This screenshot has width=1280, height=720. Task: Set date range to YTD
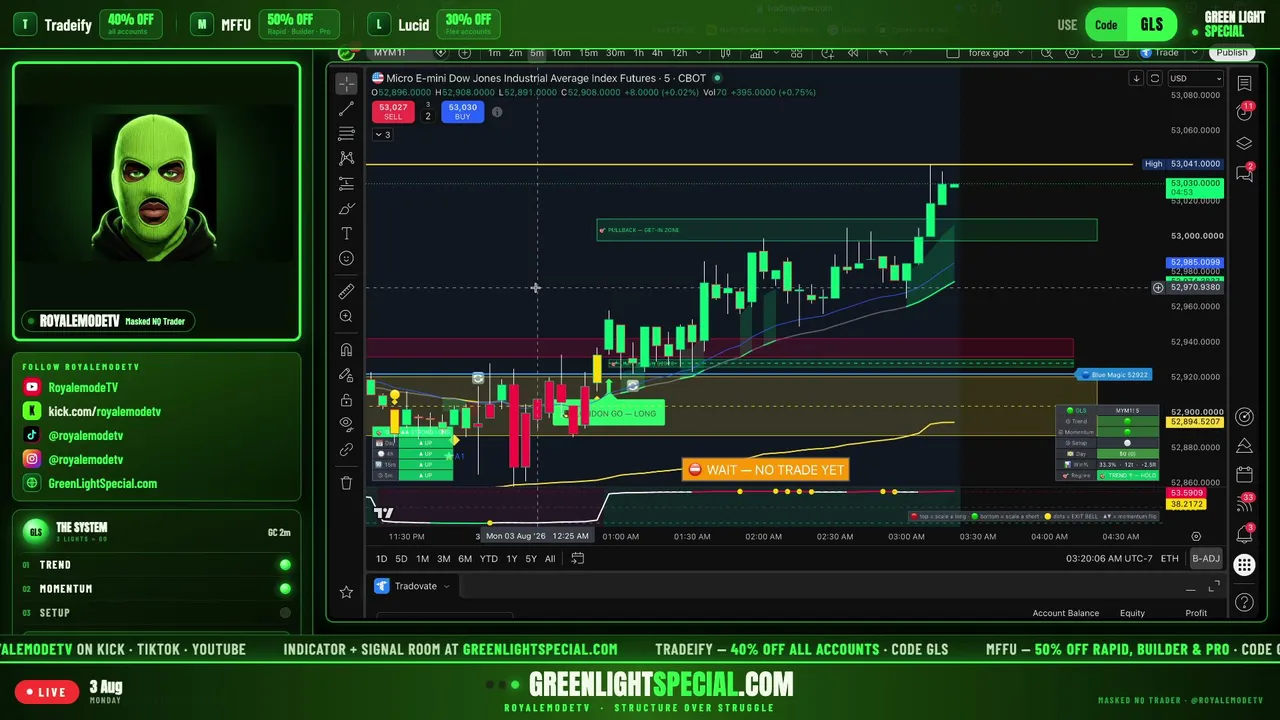(488, 558)
